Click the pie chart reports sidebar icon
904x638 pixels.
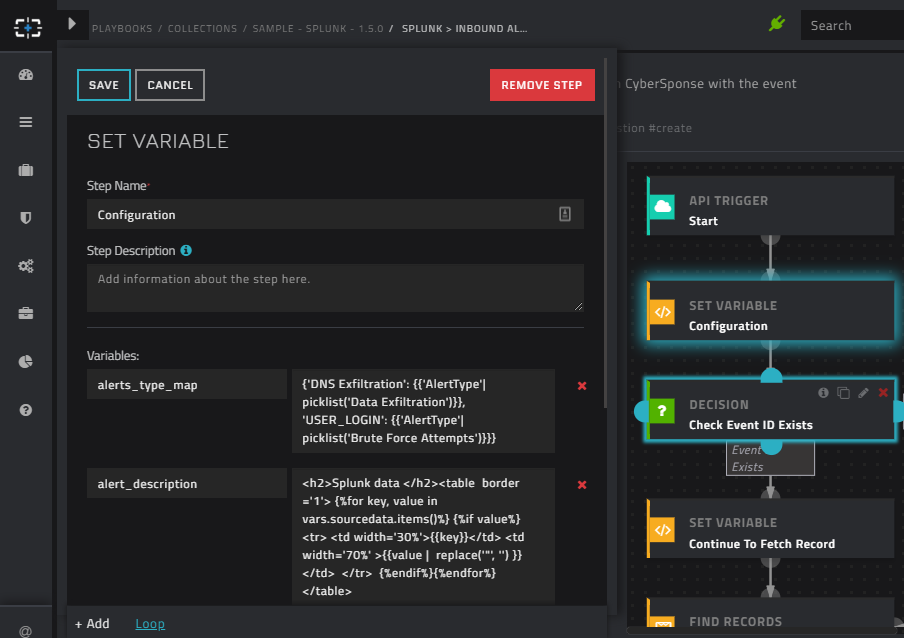point(26,361)
